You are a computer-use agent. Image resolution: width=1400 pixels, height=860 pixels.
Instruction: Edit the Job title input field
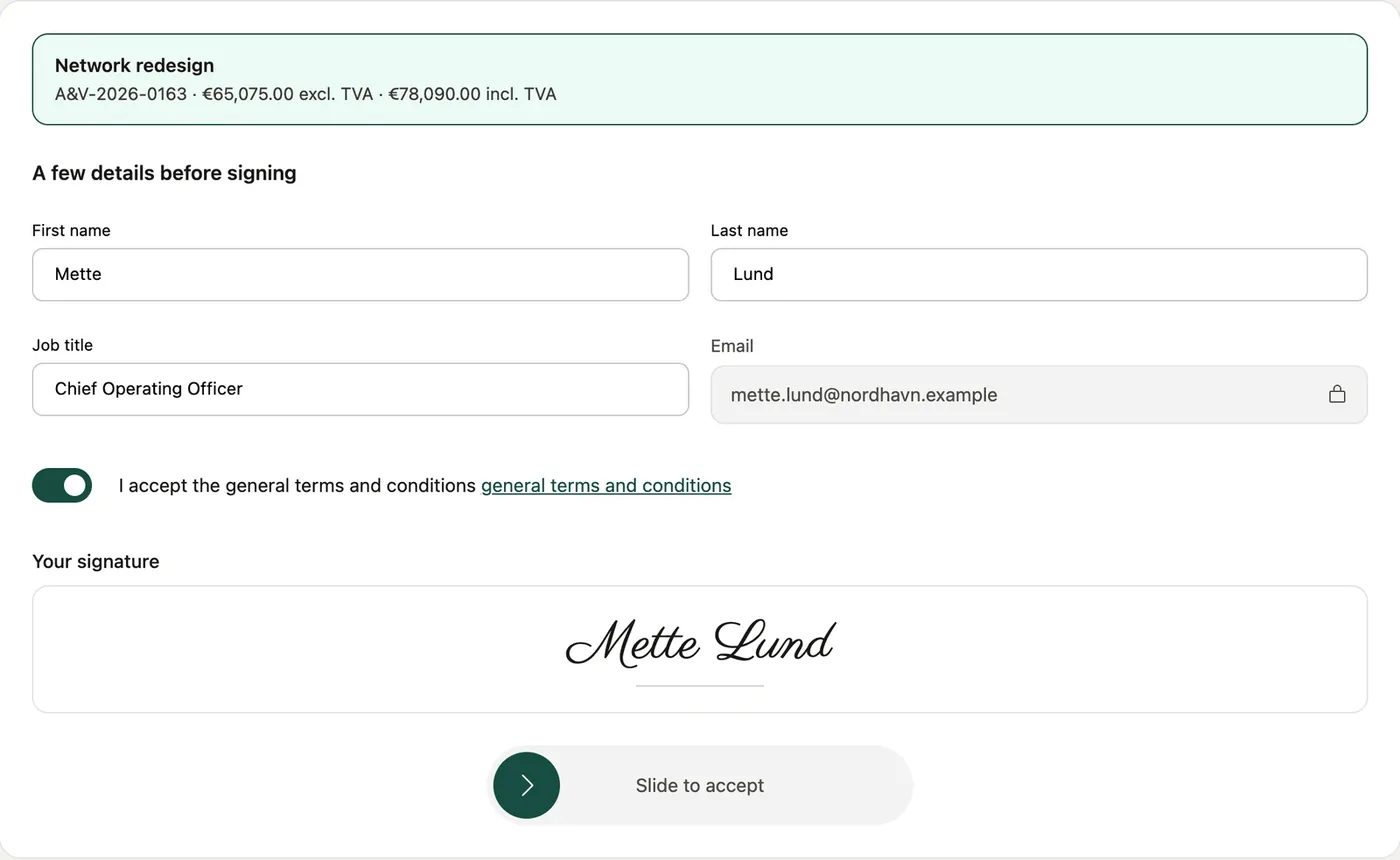coord(360,389)
